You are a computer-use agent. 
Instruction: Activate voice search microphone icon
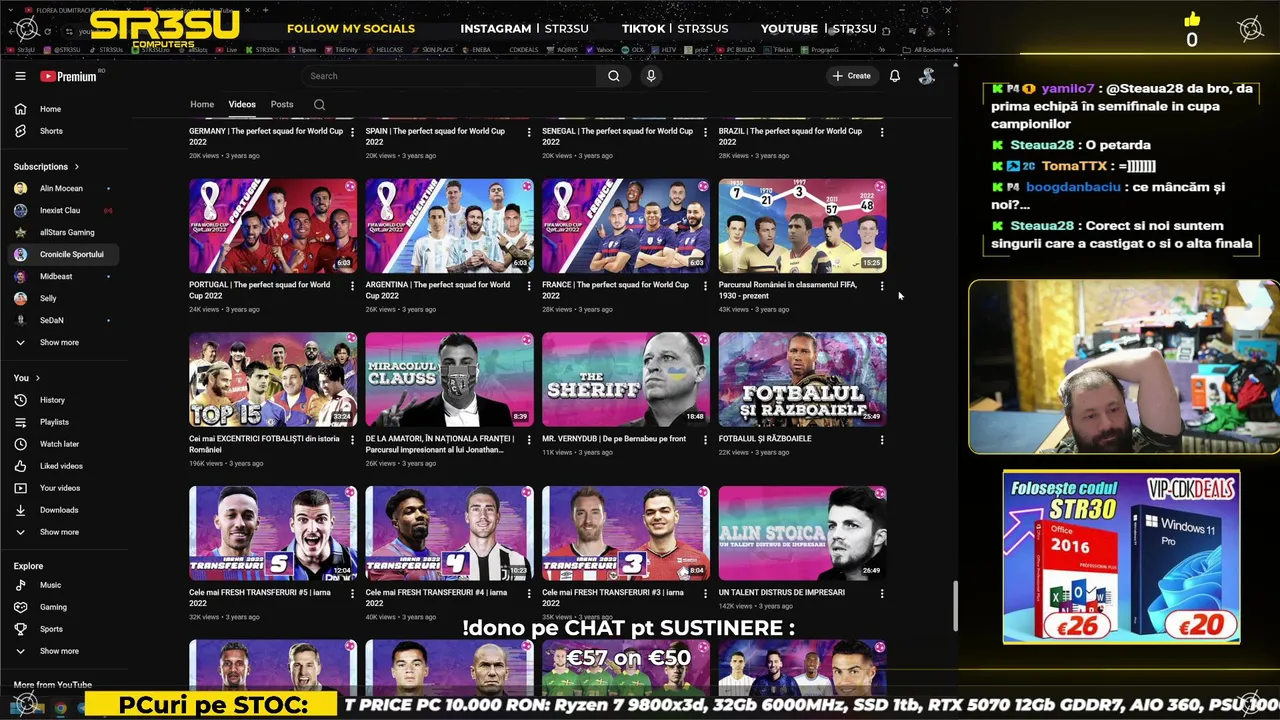tap(651, 76)
